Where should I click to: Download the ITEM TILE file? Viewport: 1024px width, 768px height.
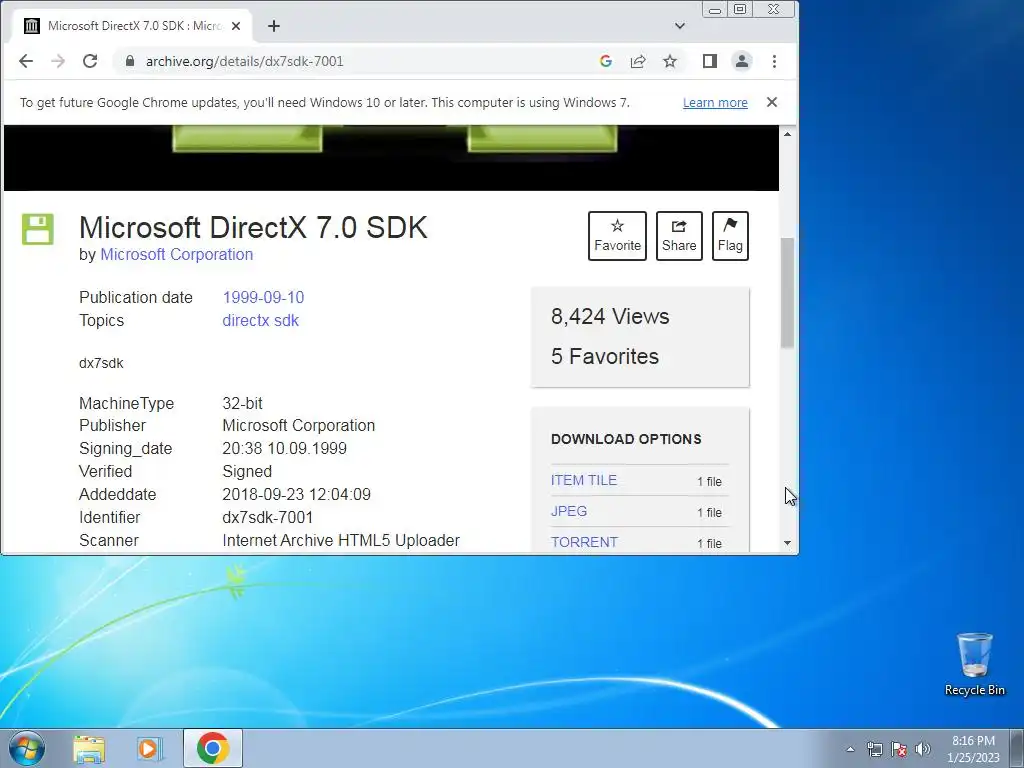[x=584, y=480]
